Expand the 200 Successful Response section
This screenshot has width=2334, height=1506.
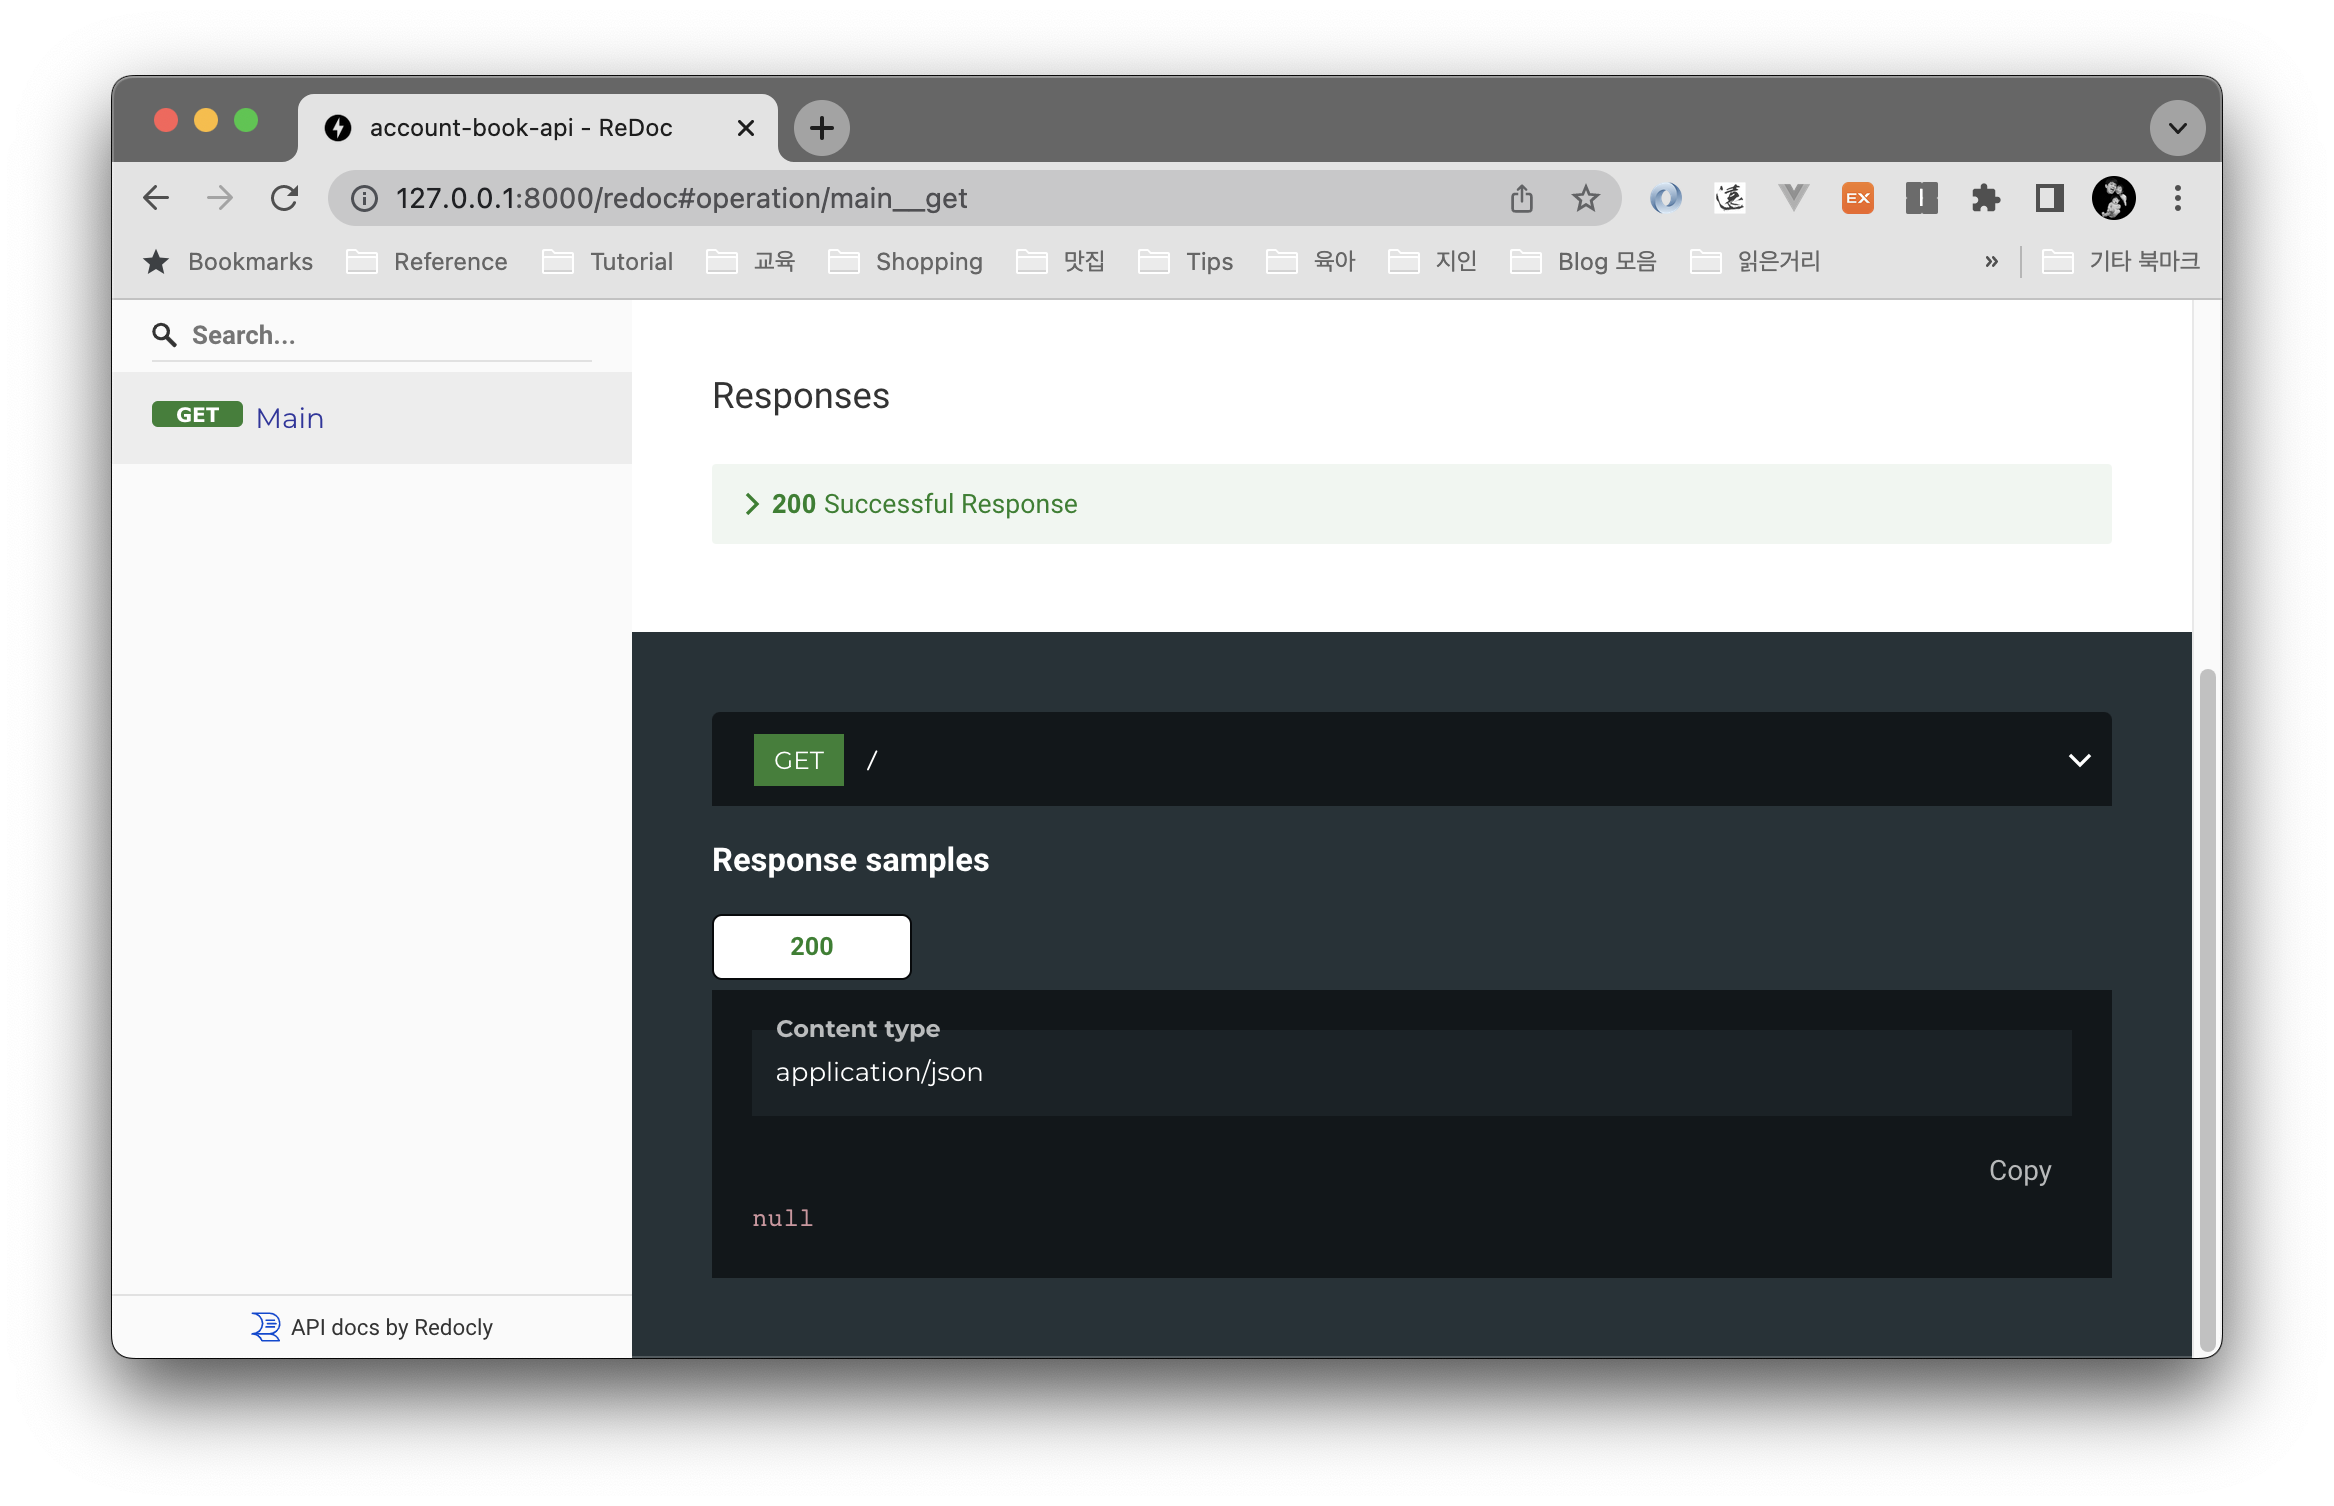click(923, 504)
